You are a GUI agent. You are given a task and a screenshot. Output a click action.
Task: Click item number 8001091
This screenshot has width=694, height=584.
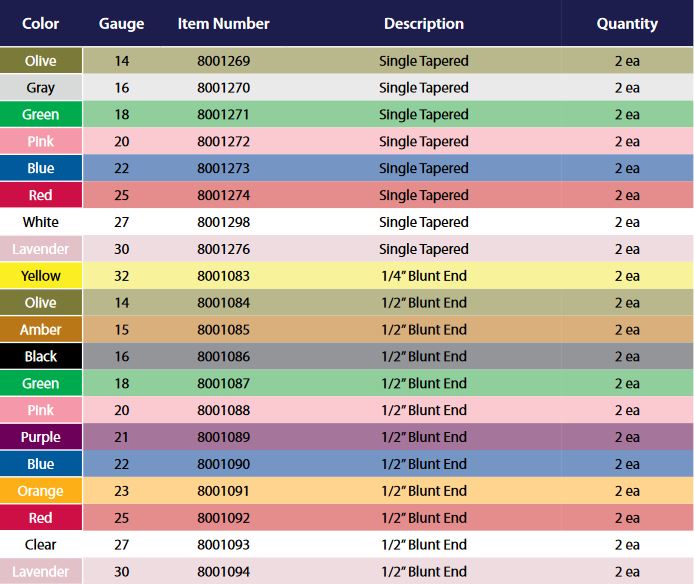[x=224, y=491]
